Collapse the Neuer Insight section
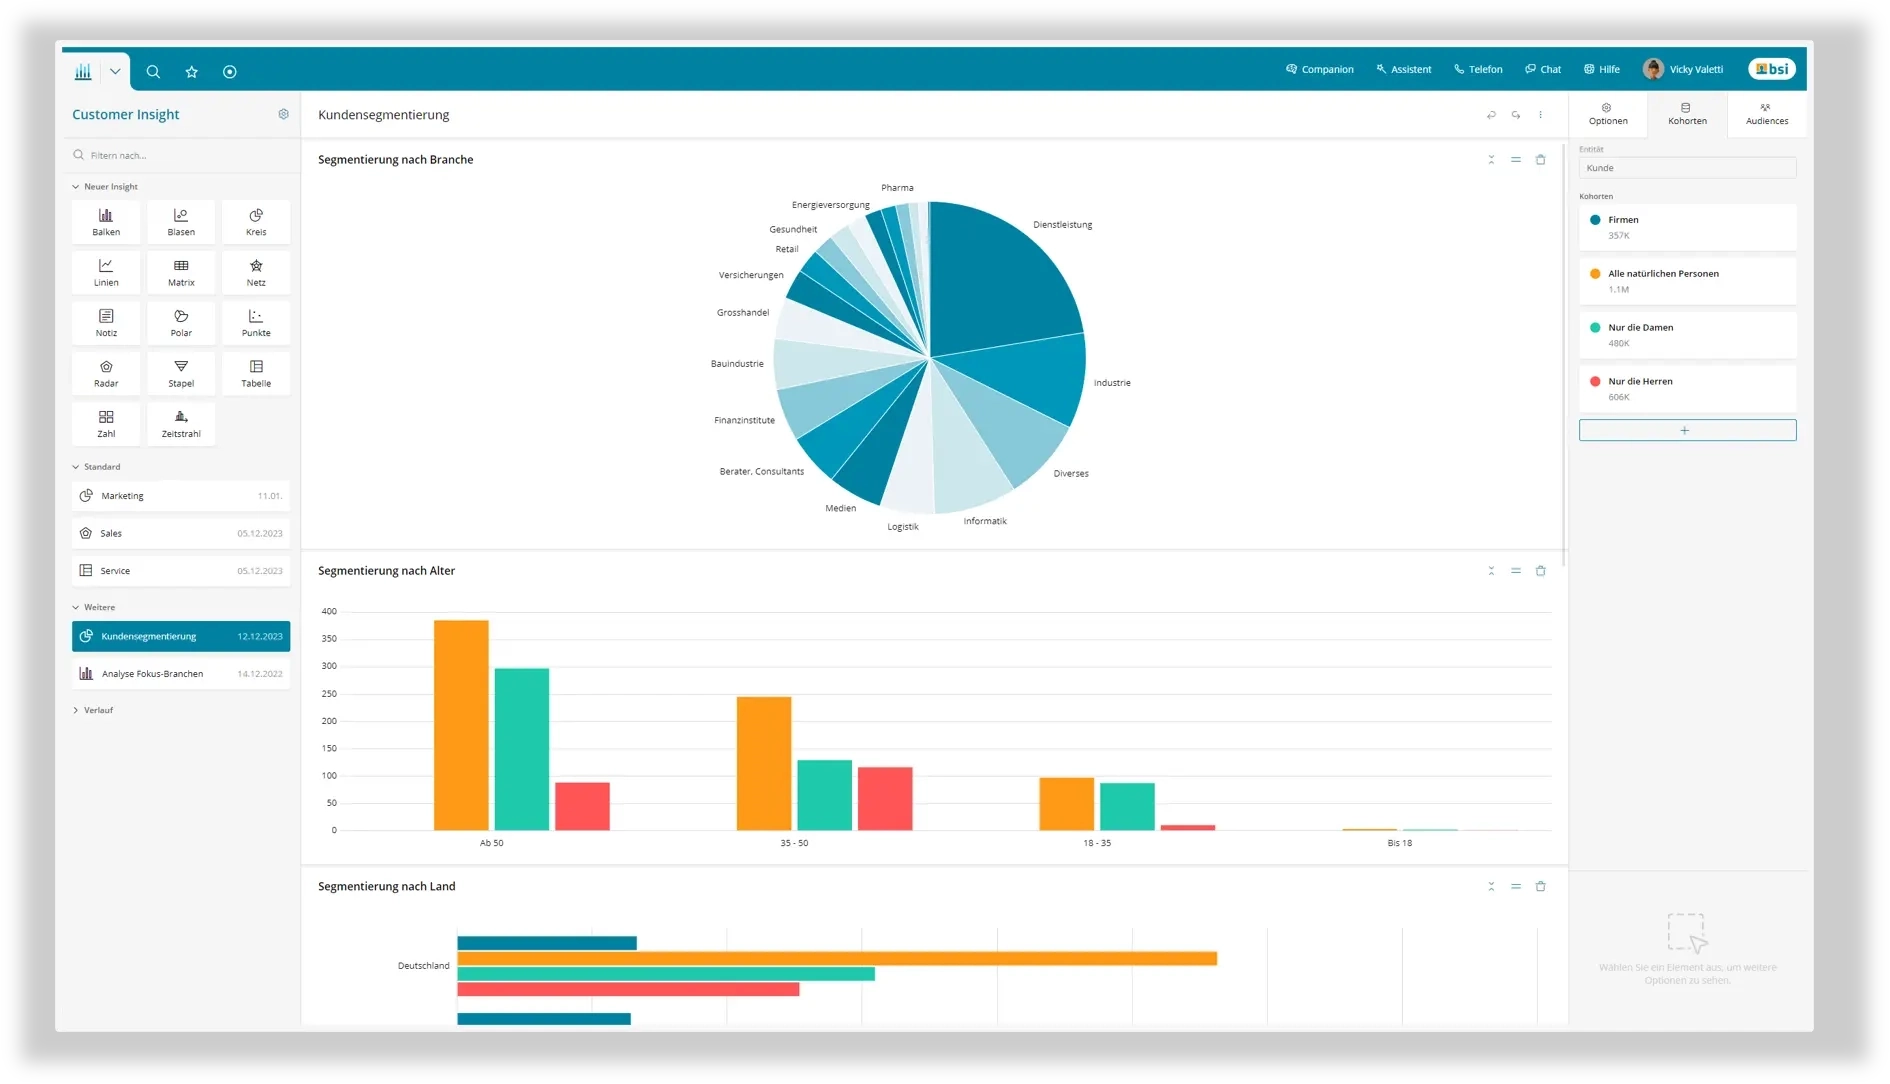This screenshot has height=1084, width=1890. tap(105, 187)
